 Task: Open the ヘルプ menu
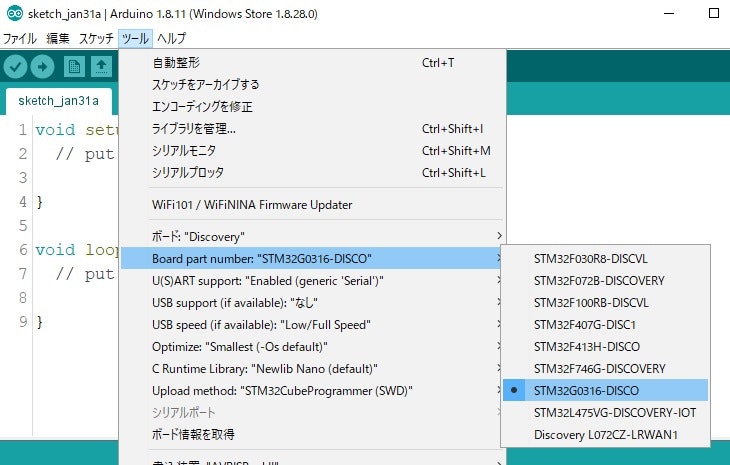[x=171, y=38]
